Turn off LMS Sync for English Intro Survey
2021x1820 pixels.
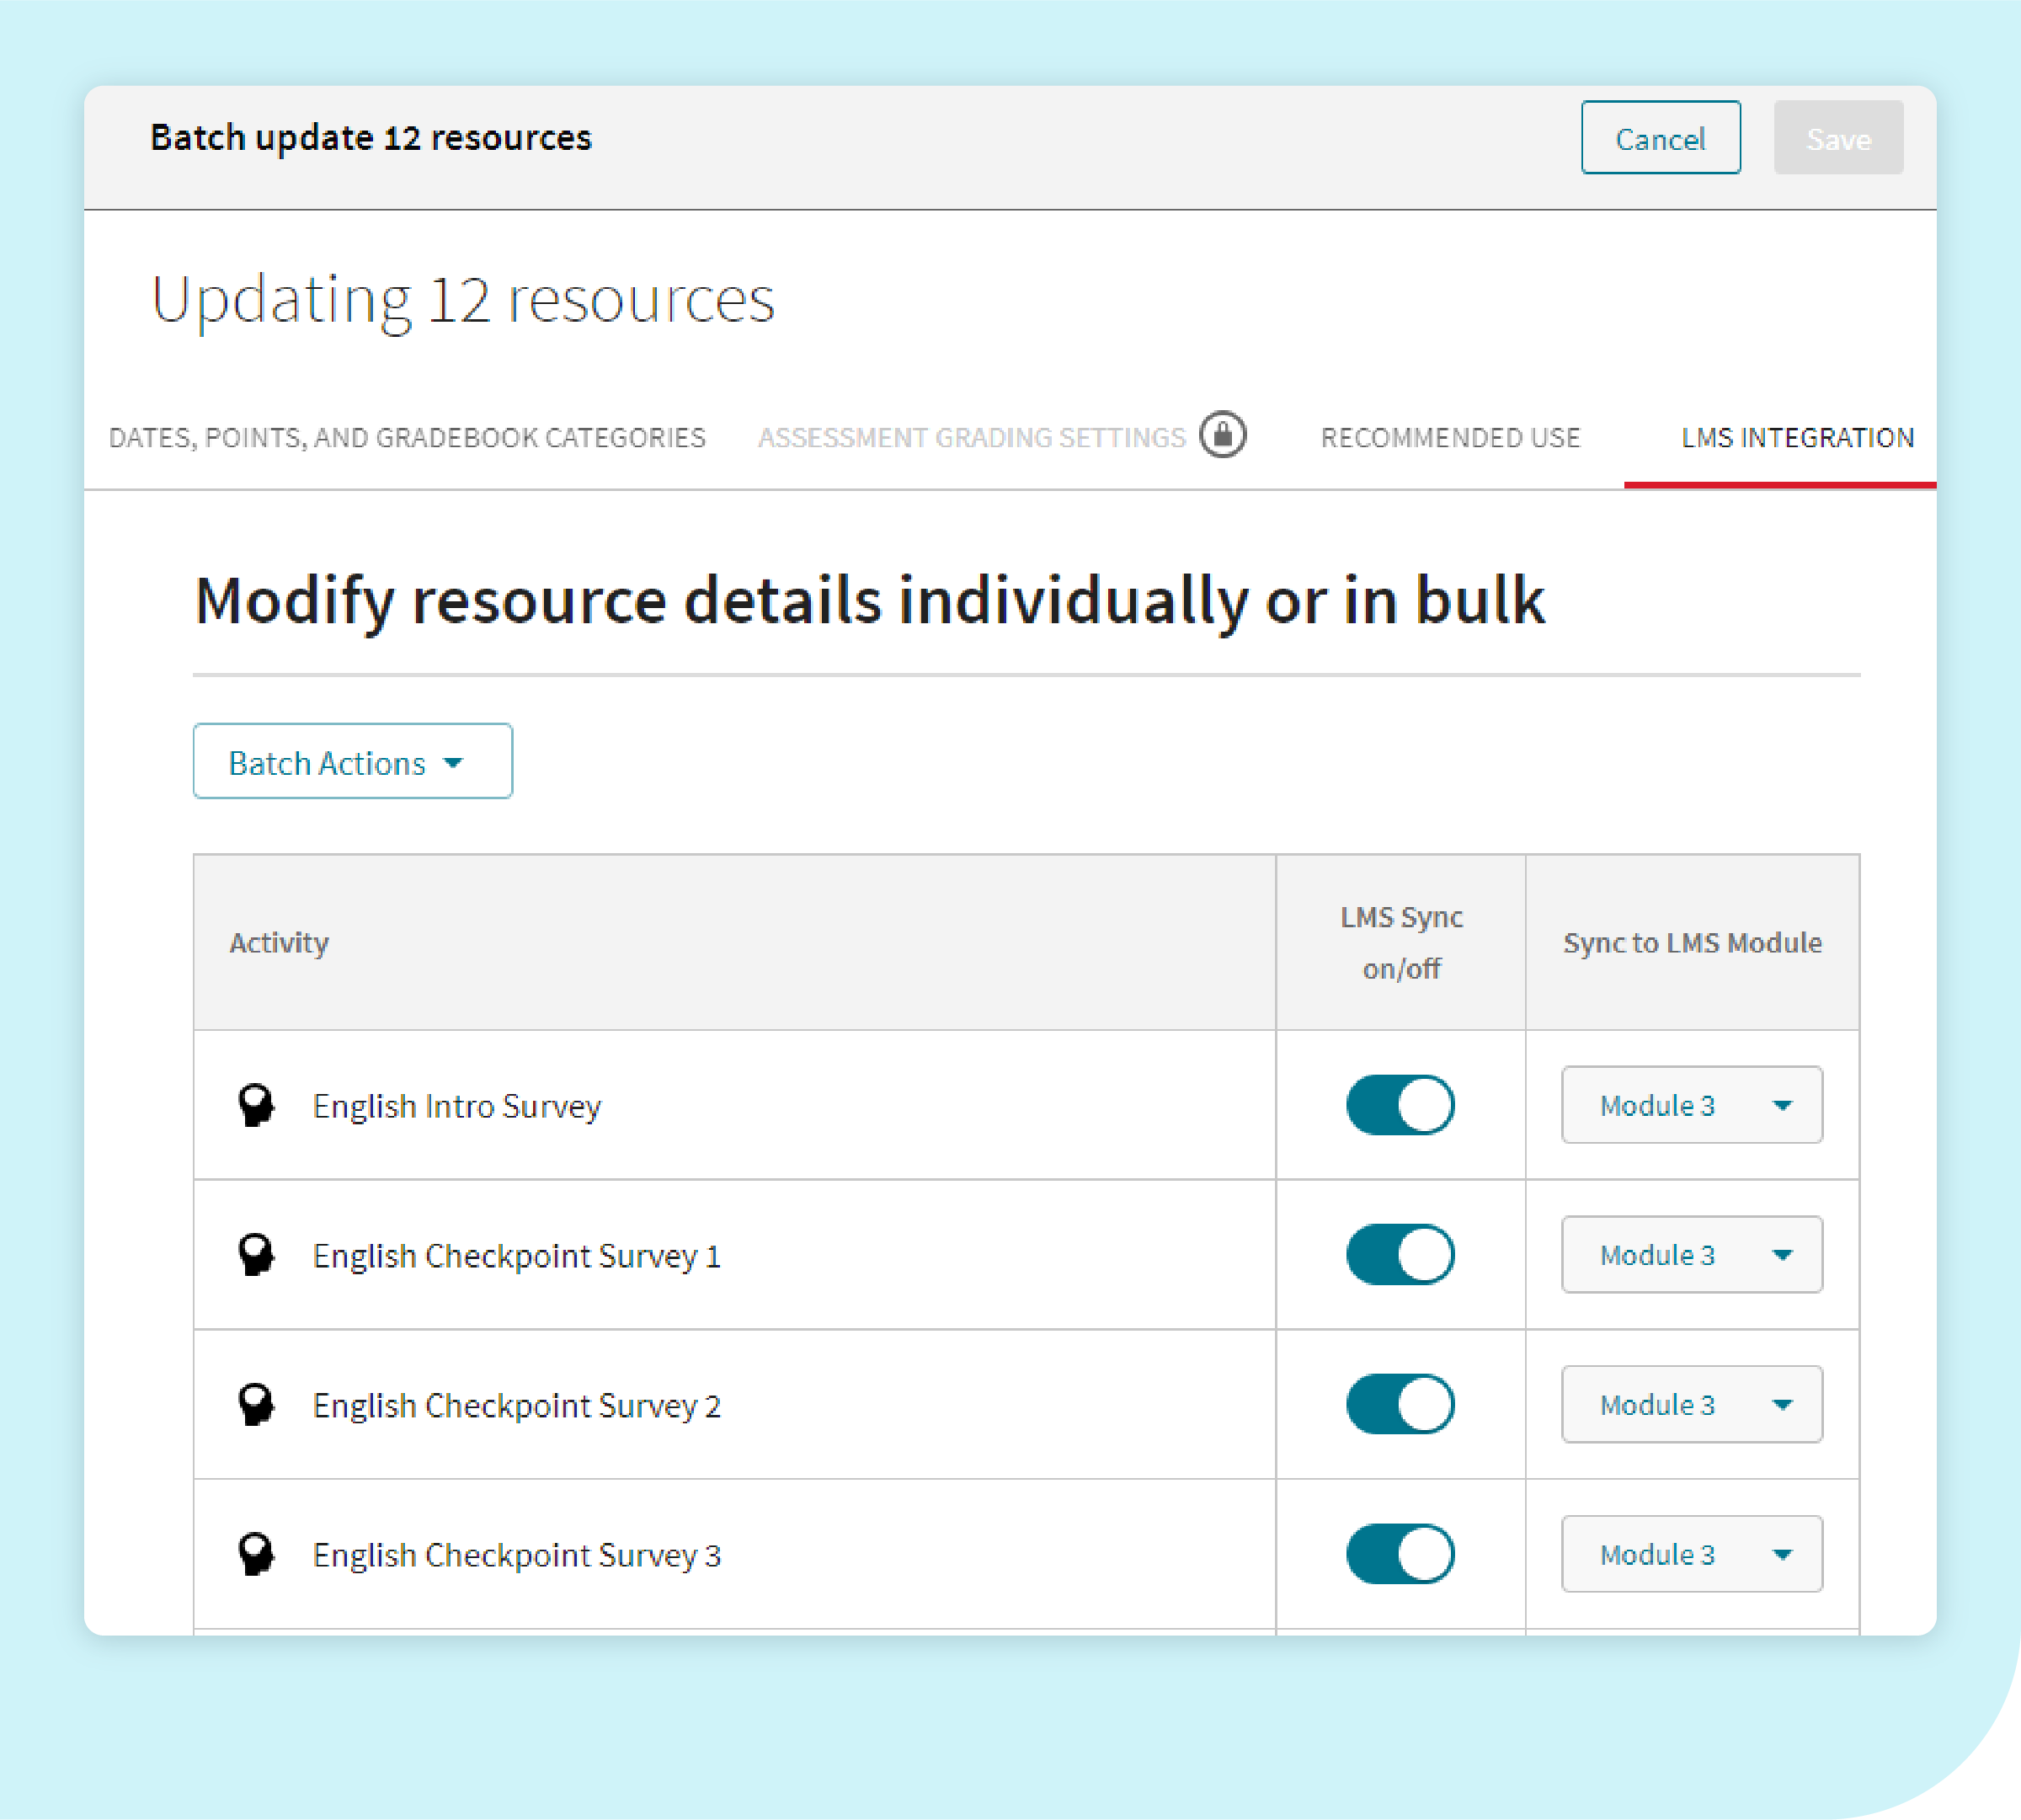point(1400,1105)
